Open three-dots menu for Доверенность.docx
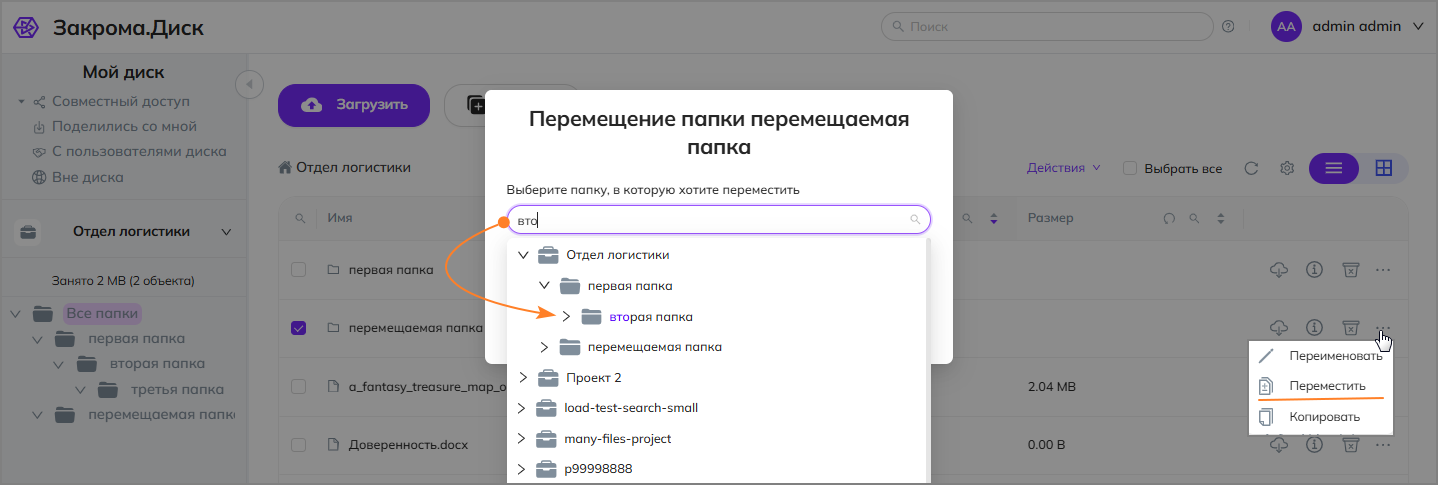 [1383, 445]
